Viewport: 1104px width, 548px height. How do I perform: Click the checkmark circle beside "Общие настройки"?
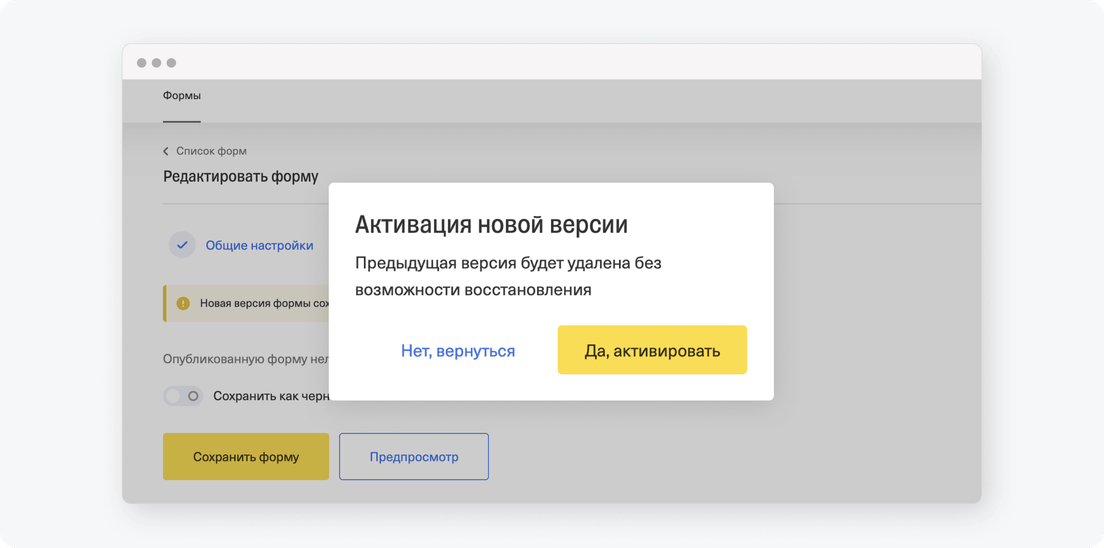click(x=182, y=245)
